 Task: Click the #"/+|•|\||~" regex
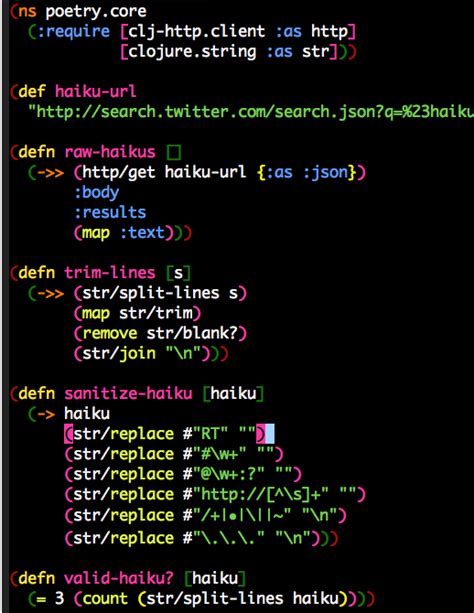pyautogui.click(x=237, y=515)
